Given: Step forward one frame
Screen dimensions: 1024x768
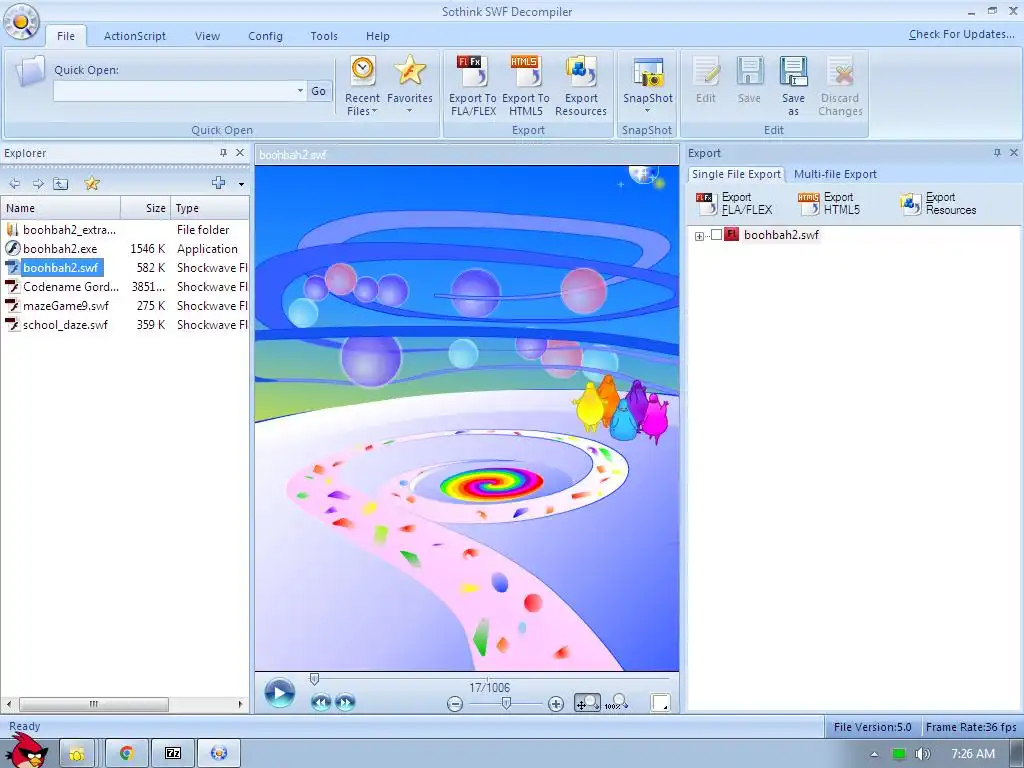Looking at the screenshot, I should click(x=345, y=703).
